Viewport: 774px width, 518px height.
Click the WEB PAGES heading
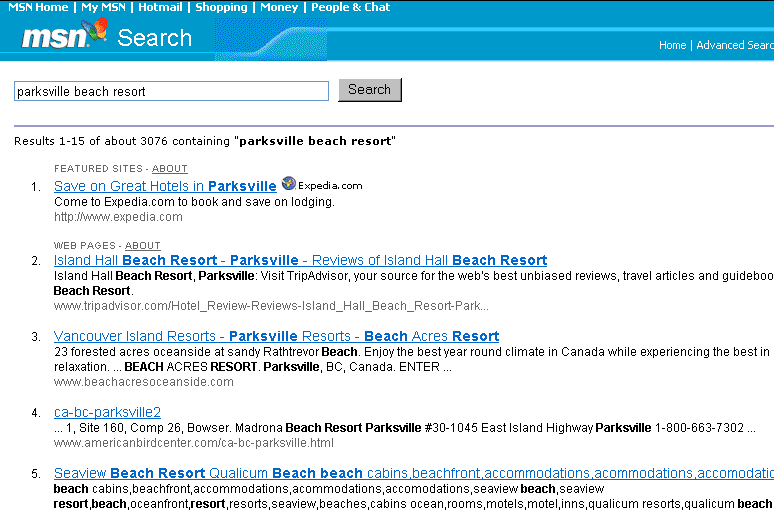tap(84, 245)
